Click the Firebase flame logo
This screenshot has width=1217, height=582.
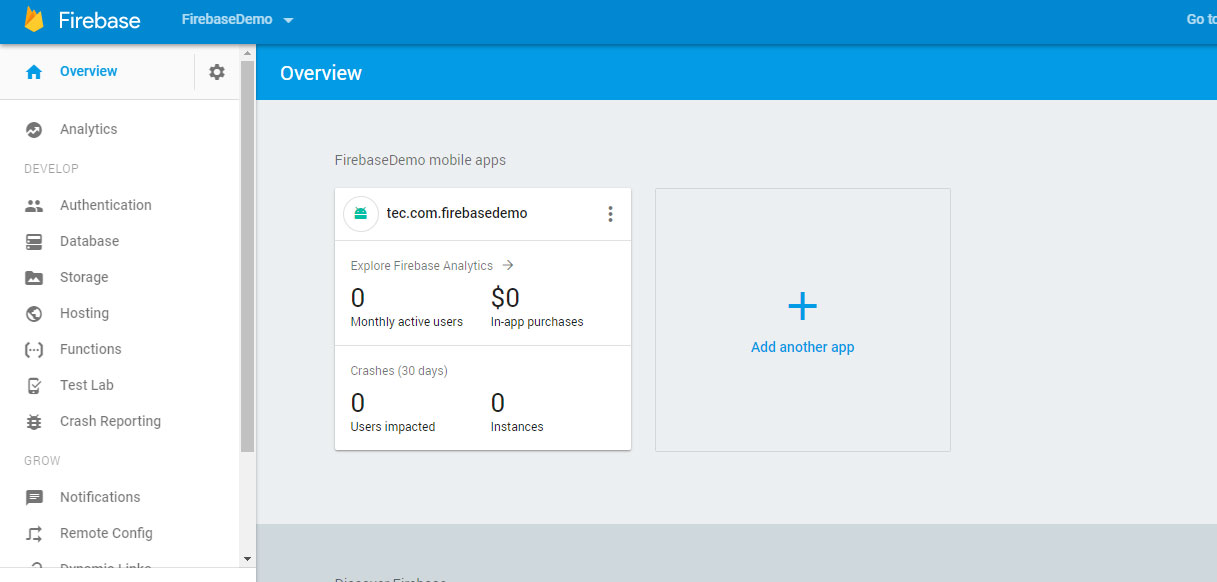(35, 20)
